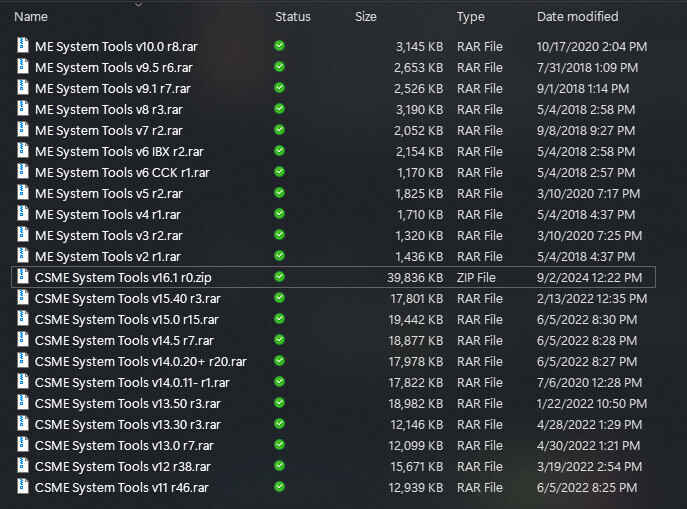Select ME System Tools v6 CCK r1.rar
This screenshot has width=687, height=509.
tap(122, 173)
